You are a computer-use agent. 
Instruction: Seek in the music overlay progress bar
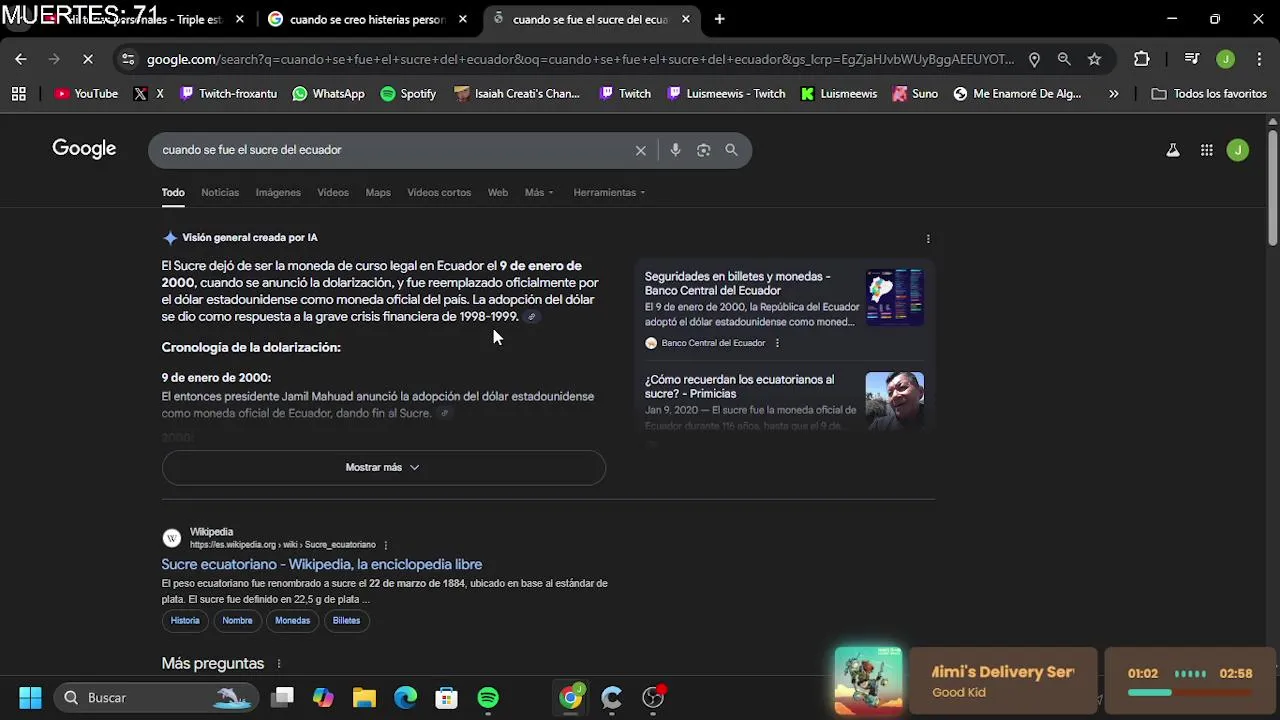pos(1190,692)
